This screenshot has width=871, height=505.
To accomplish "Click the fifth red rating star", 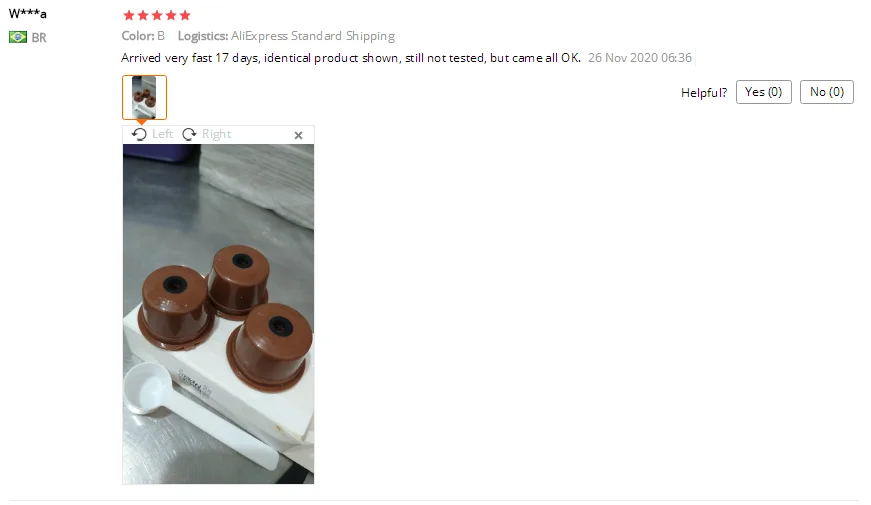I will tap(185, 15).
